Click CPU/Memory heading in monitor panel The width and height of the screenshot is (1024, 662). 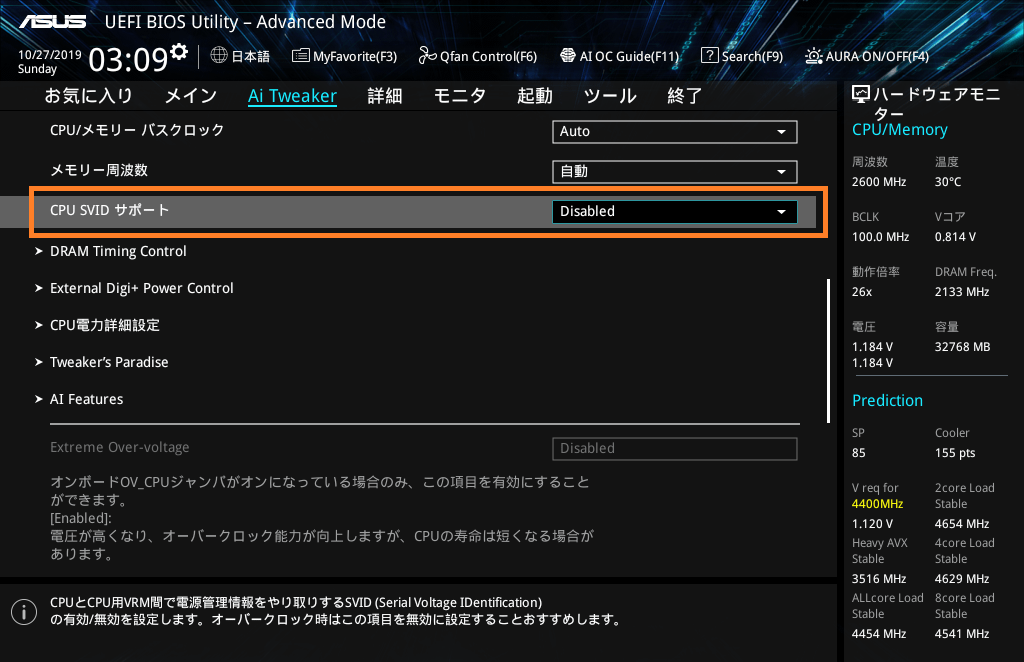[899, 129]
